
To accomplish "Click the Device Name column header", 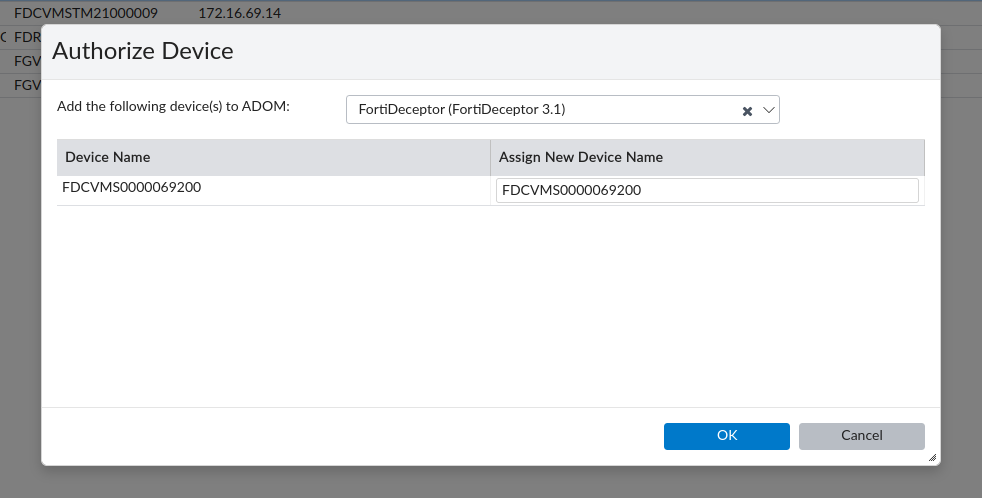I will pyautogui.click(x=108, y=157).
